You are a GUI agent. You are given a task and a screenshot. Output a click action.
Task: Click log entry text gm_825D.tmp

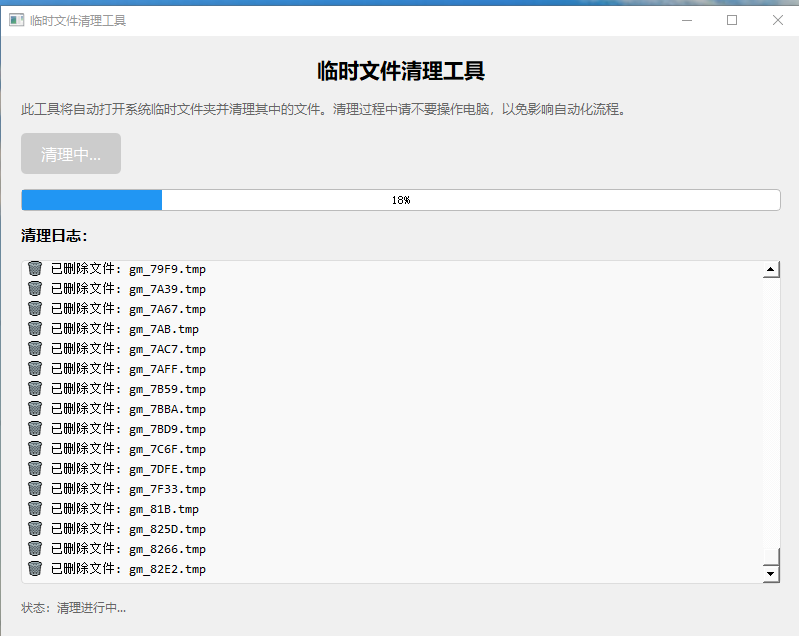[167, 529]
